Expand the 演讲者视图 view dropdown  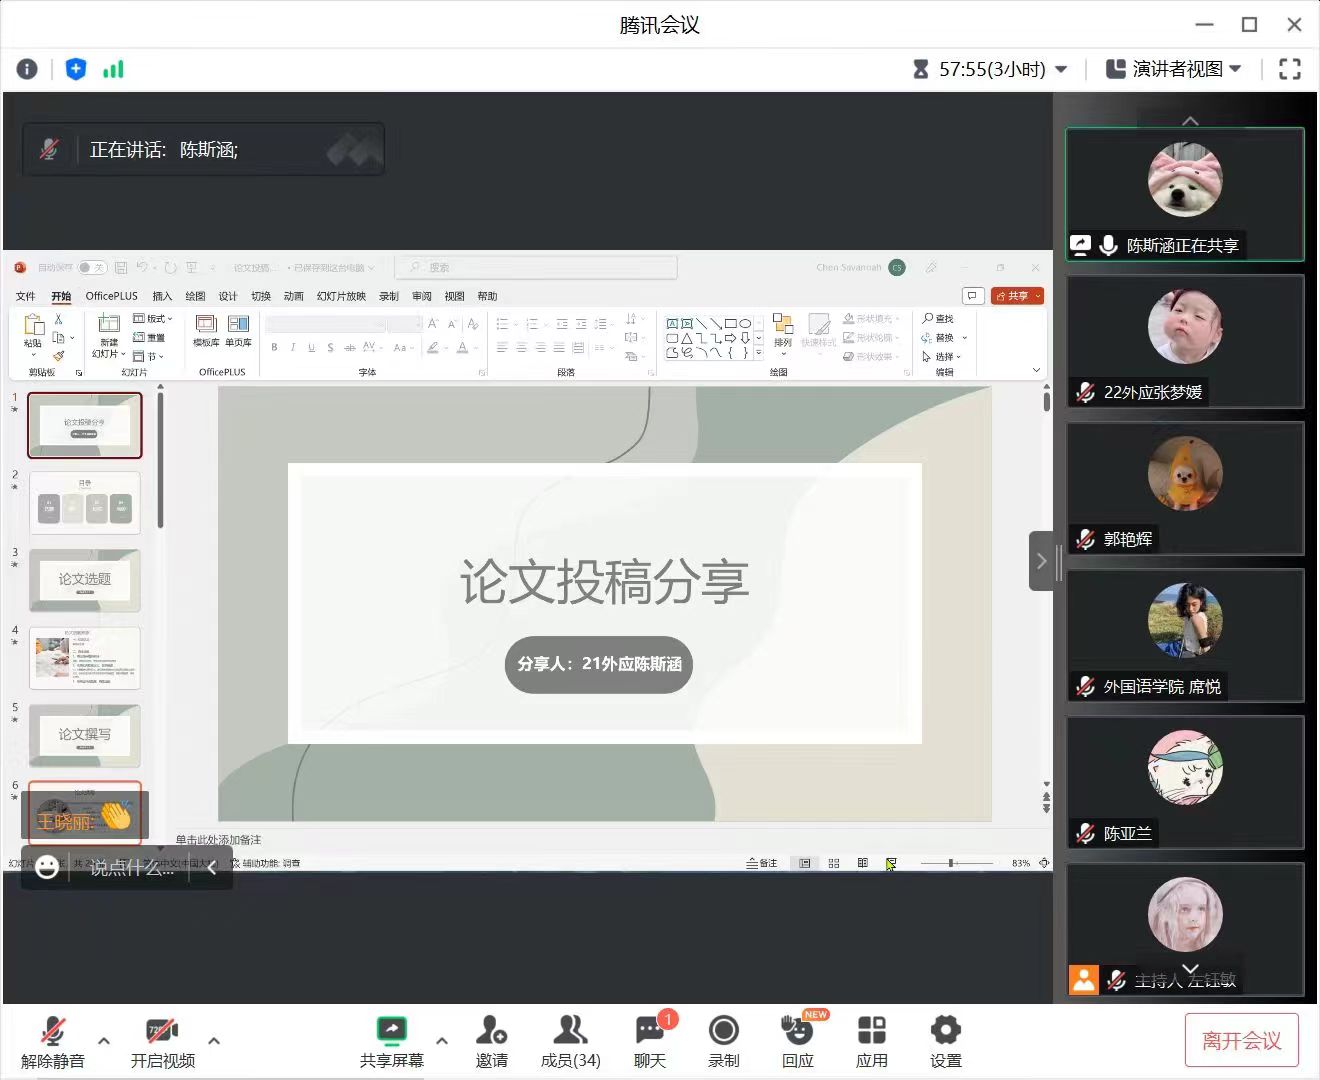(1235, 69)
